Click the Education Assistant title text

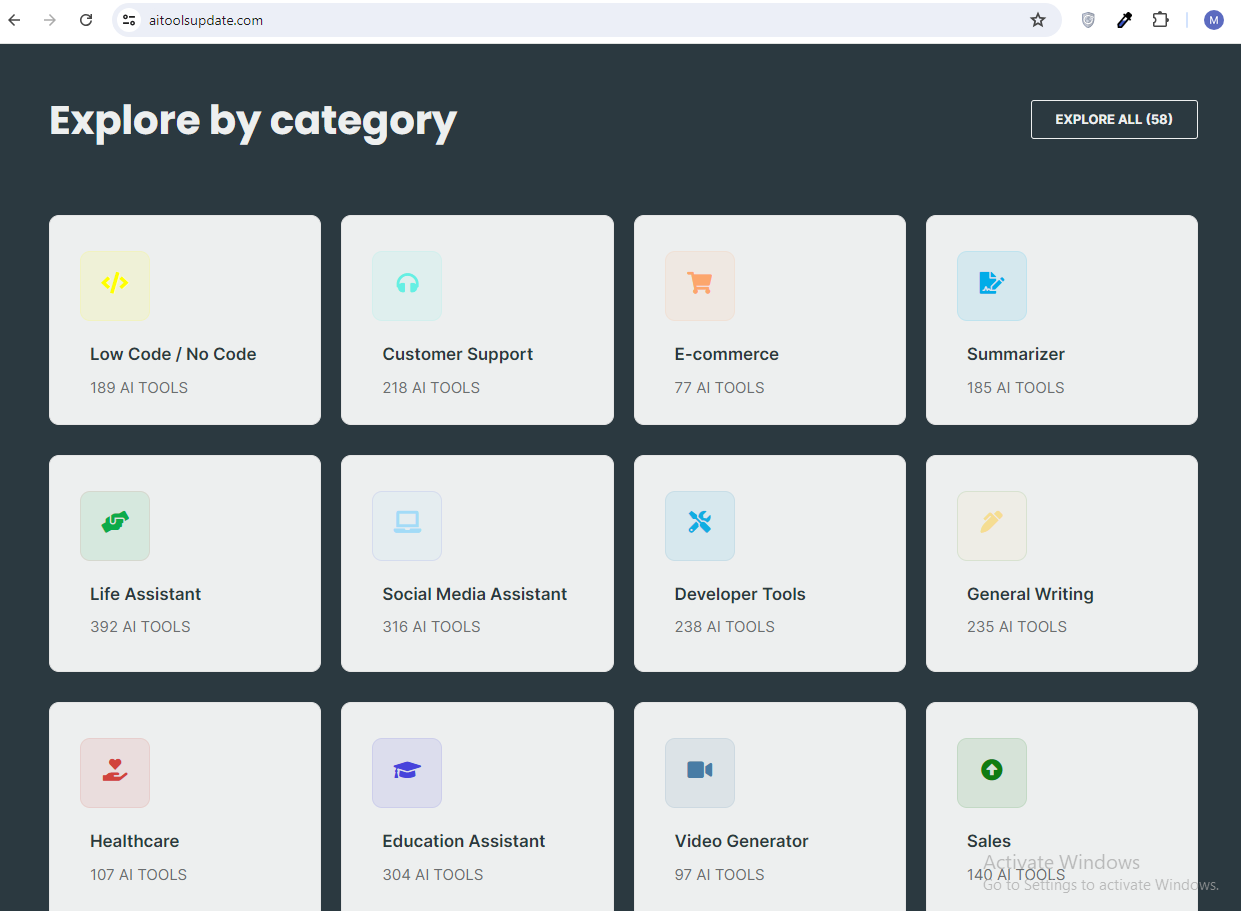click(x=463, y=841)
